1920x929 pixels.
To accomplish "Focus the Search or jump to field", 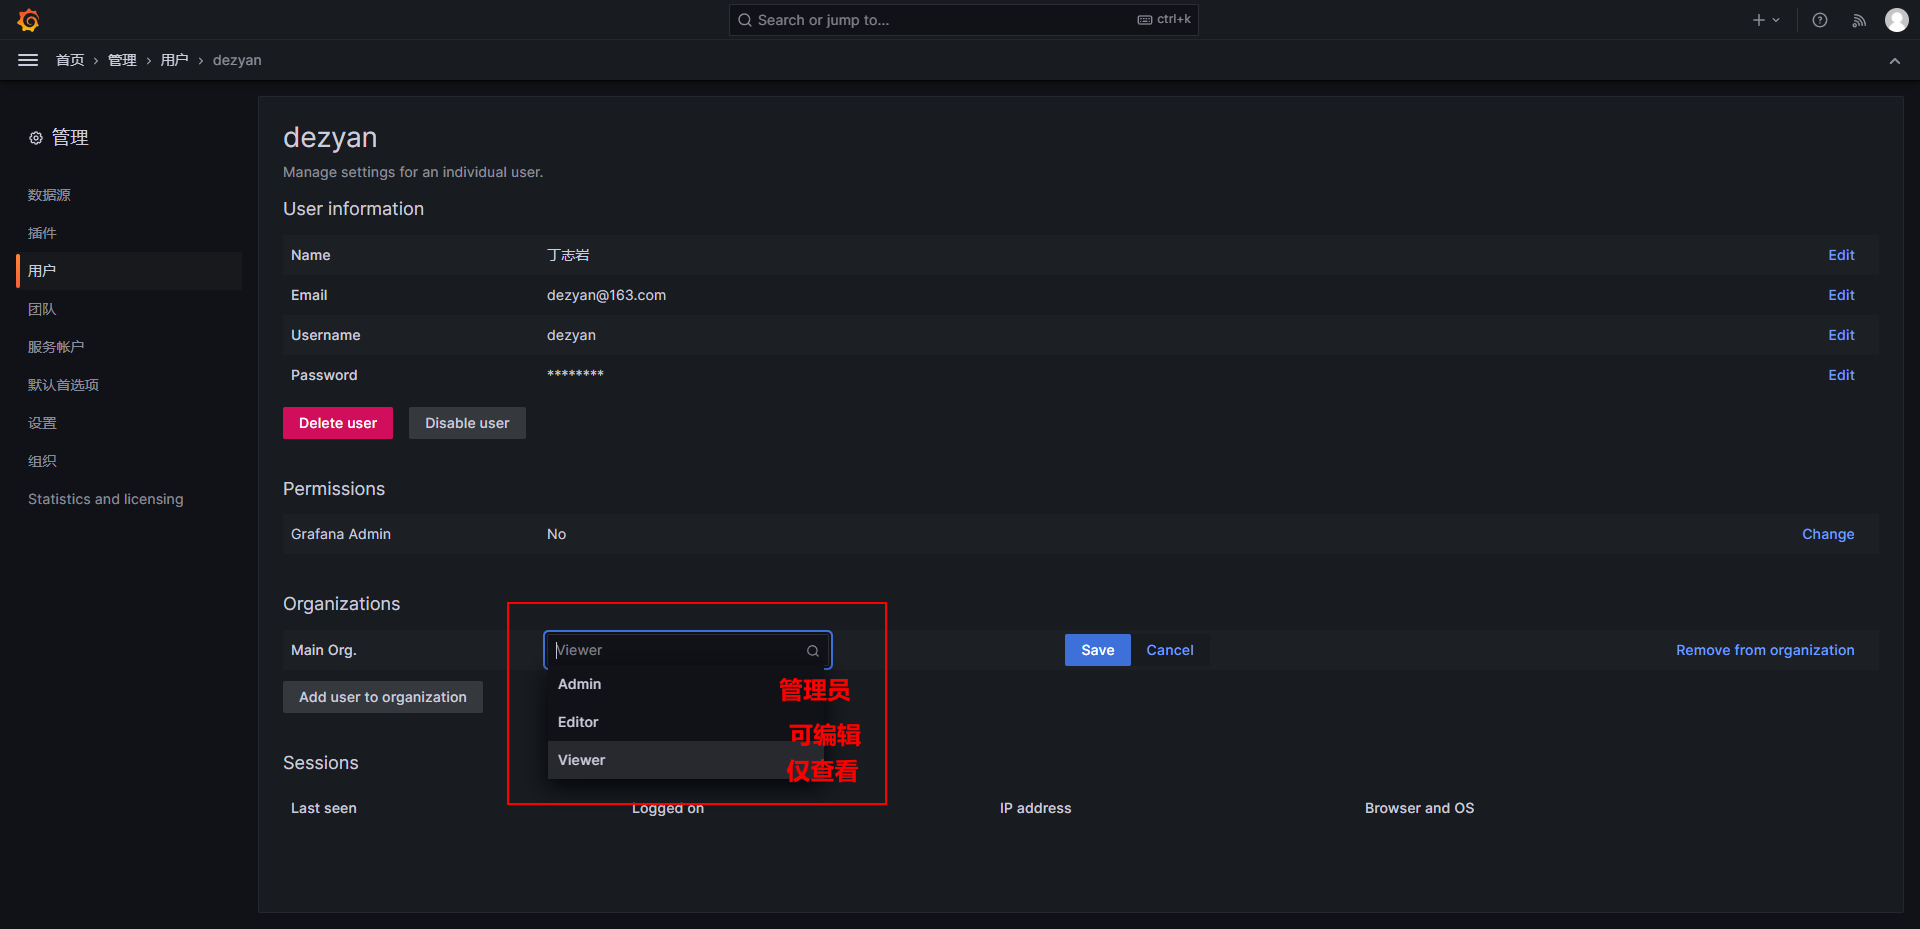I will tap(964, 20).
